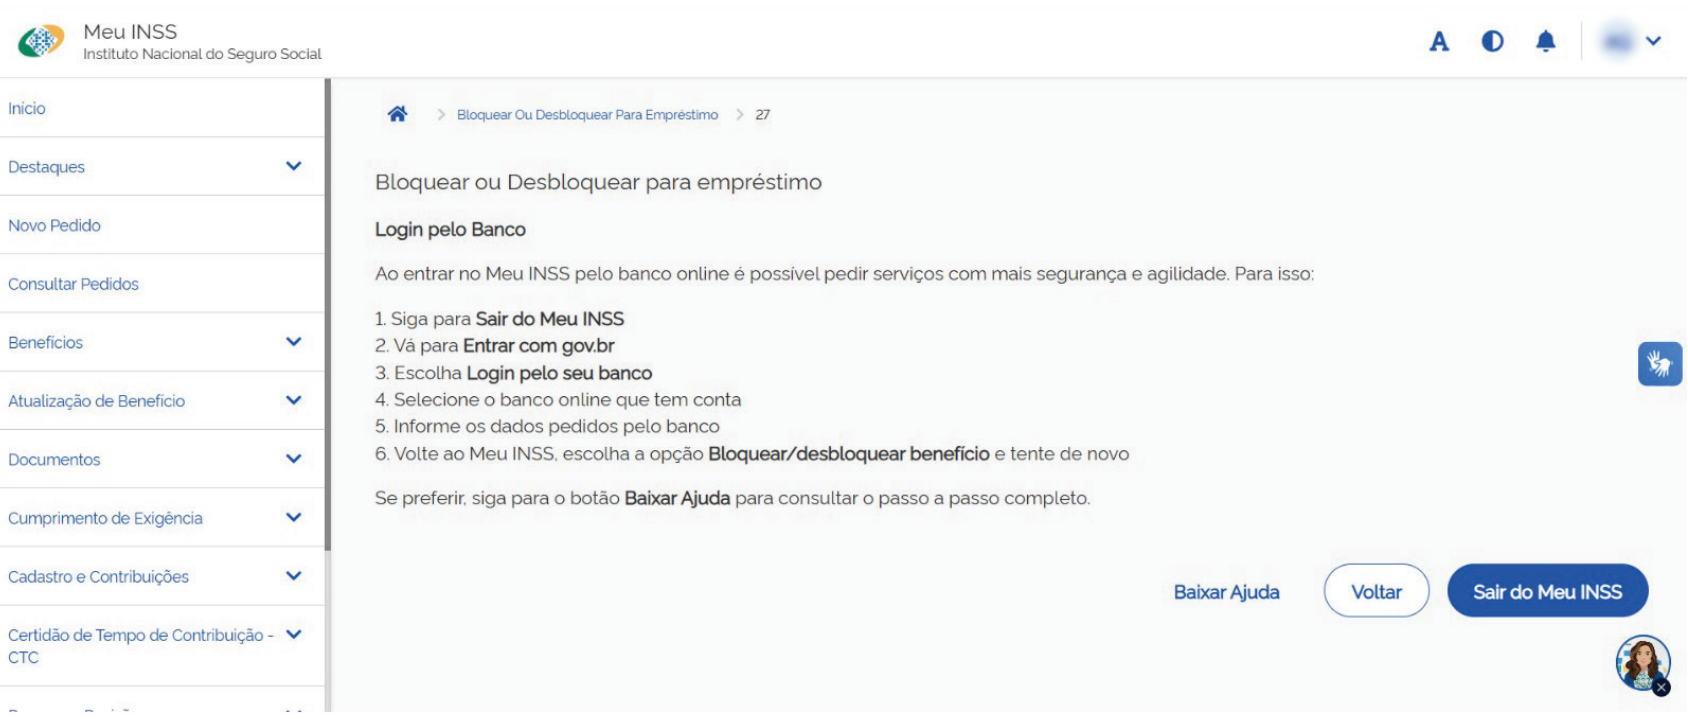Click the Login pelo Banco subheading
1688x719 pixels.
450,229
